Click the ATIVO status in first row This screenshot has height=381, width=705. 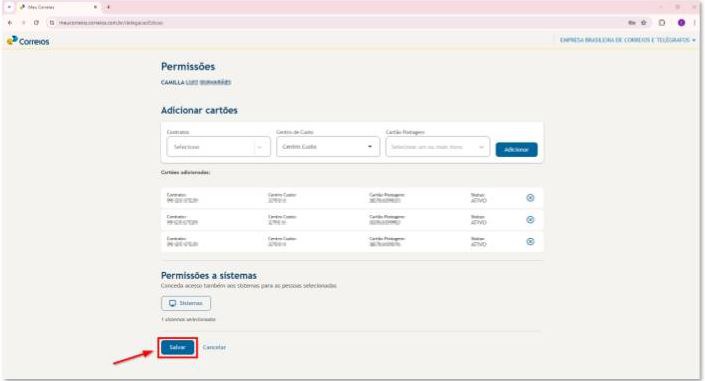point(478,201)
